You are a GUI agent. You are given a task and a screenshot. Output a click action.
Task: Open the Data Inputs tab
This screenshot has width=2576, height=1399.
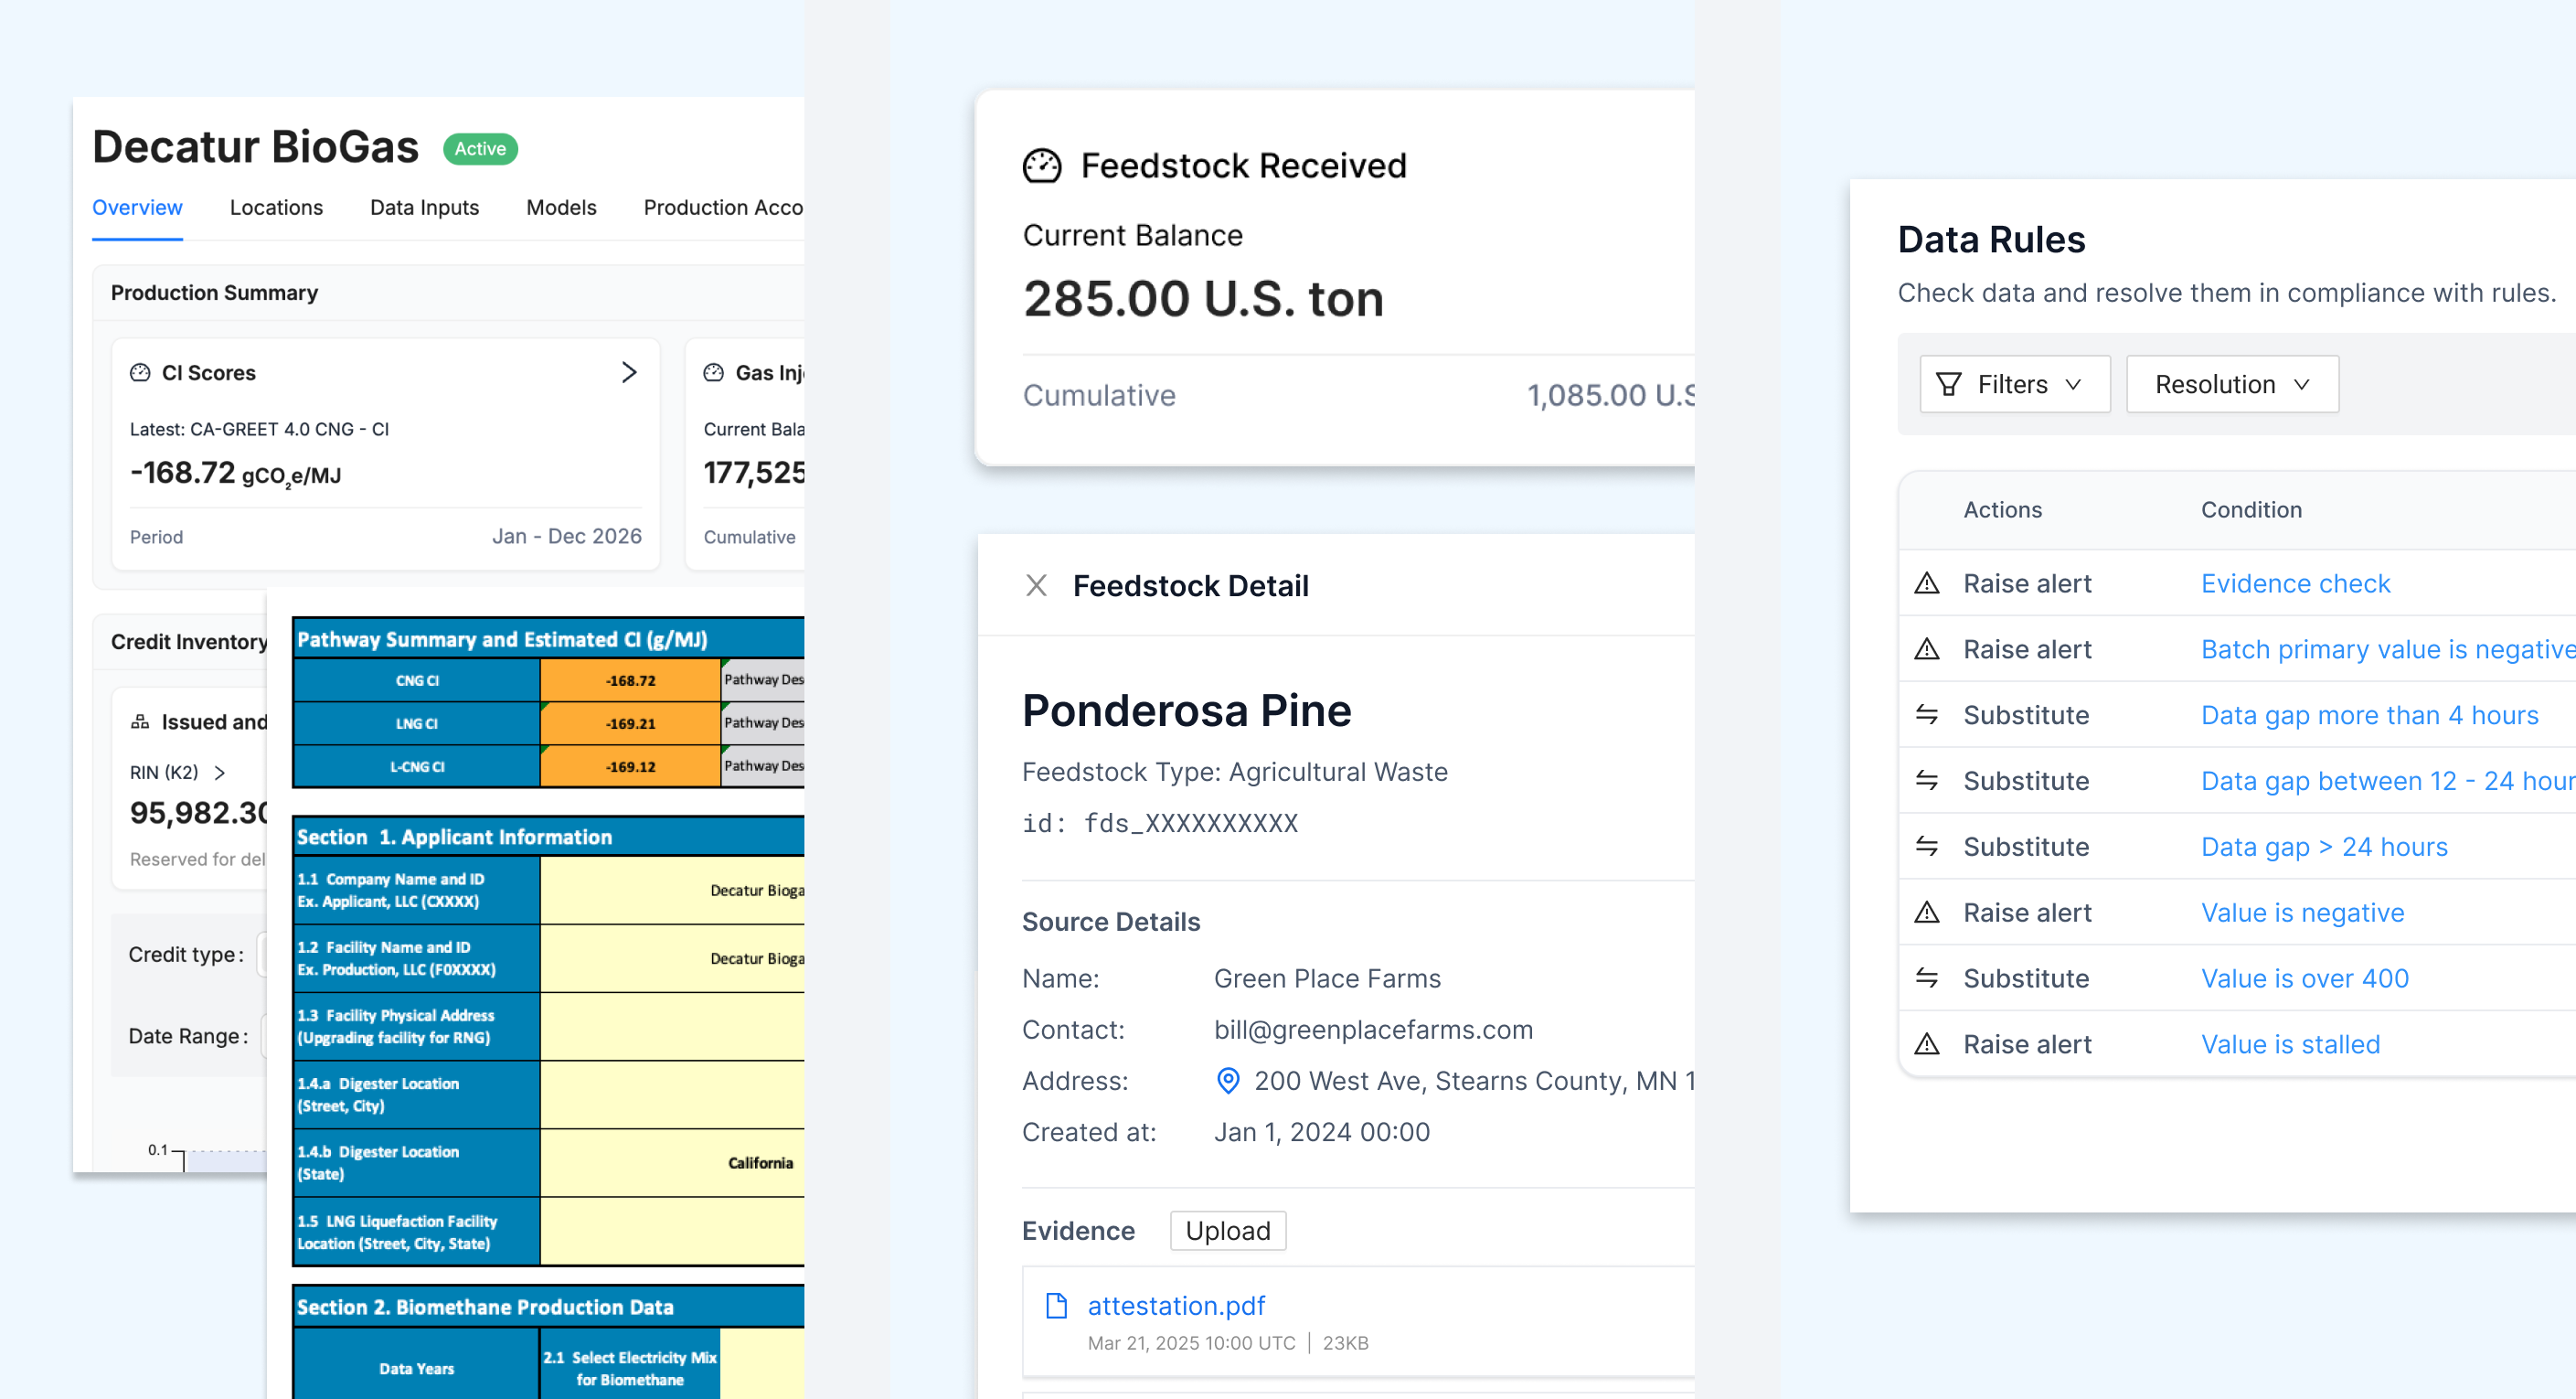[424, 207]
